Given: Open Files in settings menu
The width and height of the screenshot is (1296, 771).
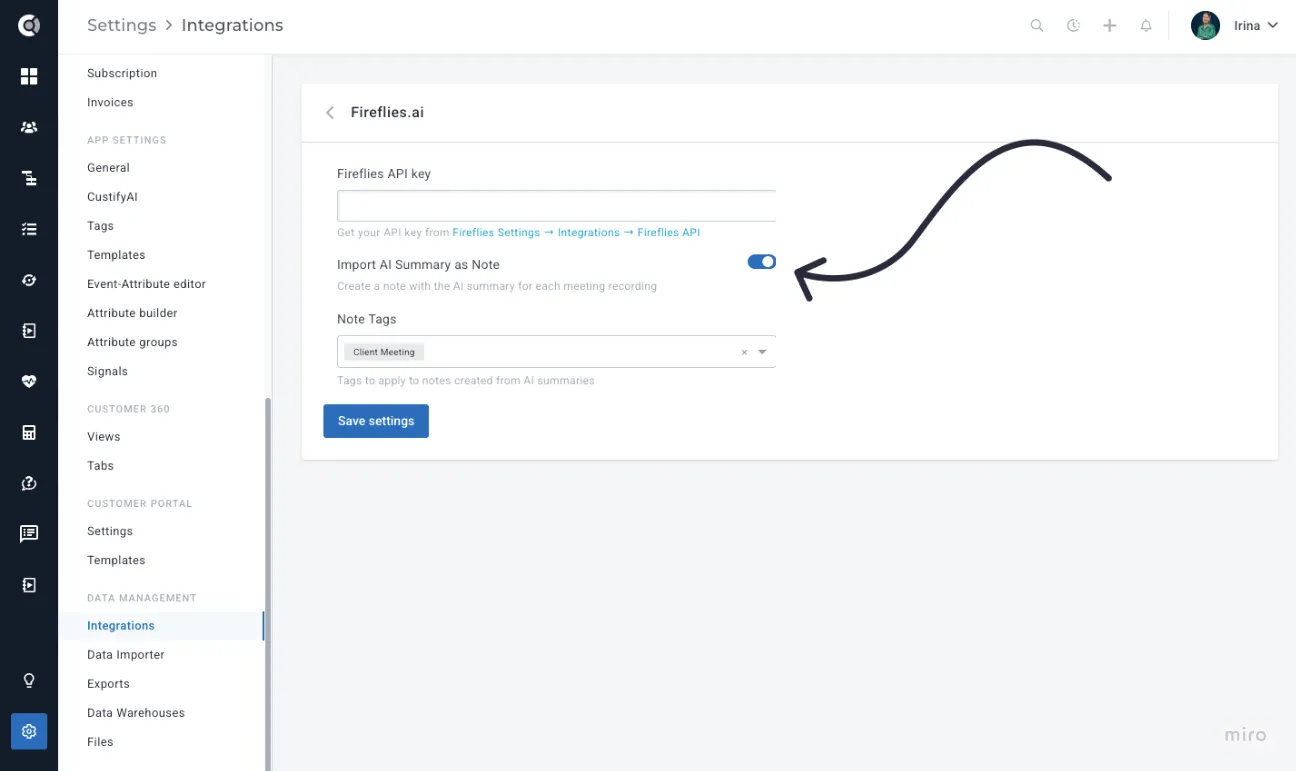Looking at the screenshot, I should [x=100, y=742].
